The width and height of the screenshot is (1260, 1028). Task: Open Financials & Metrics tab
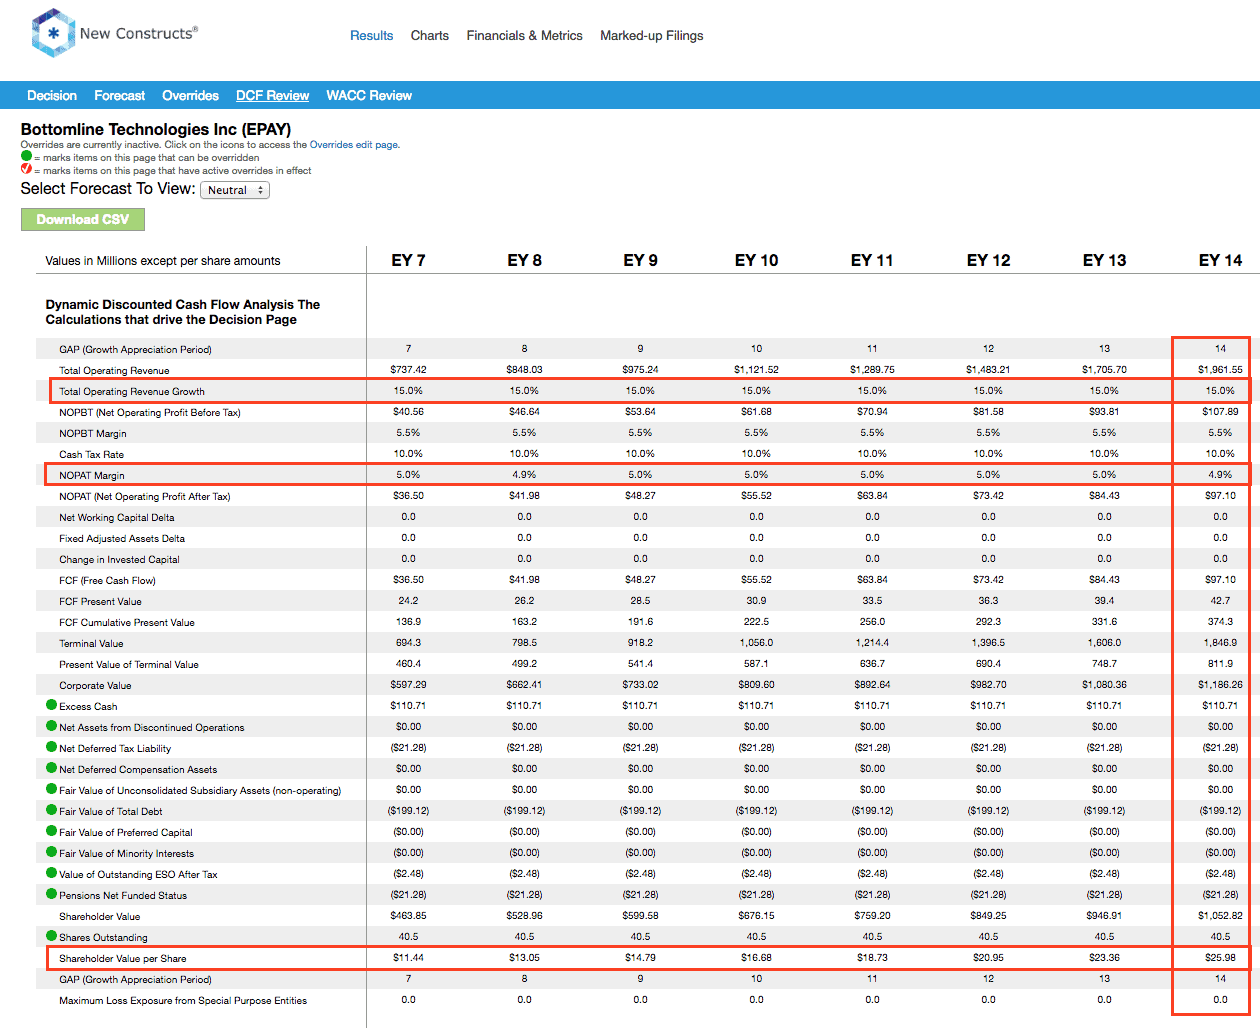(x=525, y=35)
